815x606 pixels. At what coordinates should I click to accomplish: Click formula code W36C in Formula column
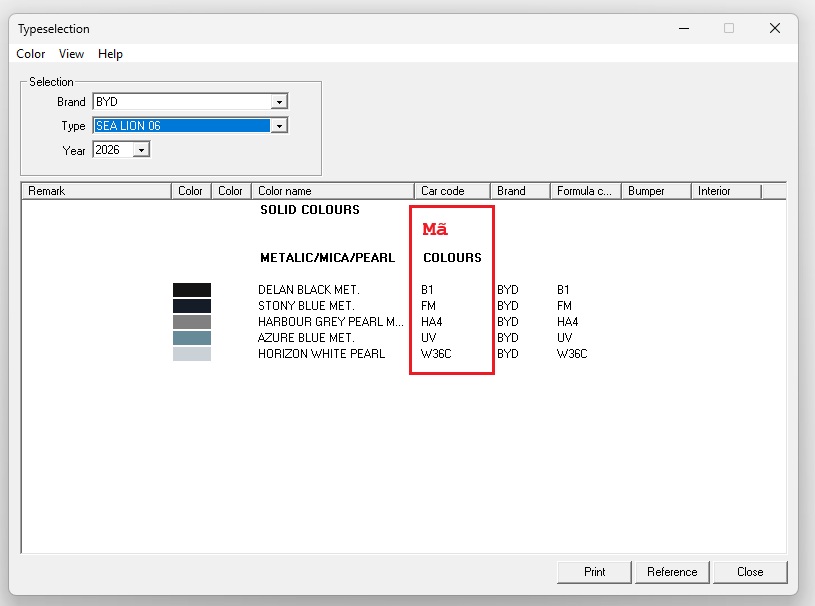coord(572,354)
